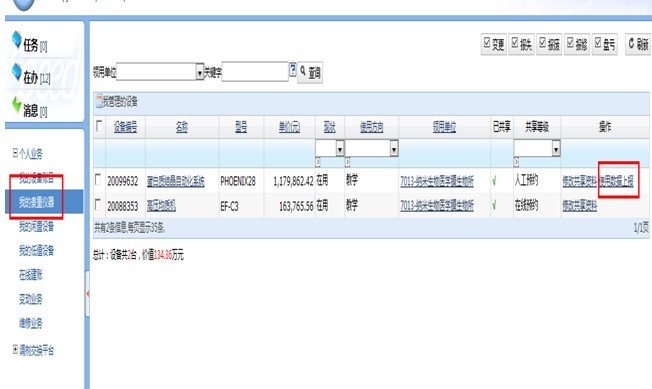Viewport: 652px width, 389px height.
Task: Sort by the 名称 column header
Action: (x=182, y=127)
